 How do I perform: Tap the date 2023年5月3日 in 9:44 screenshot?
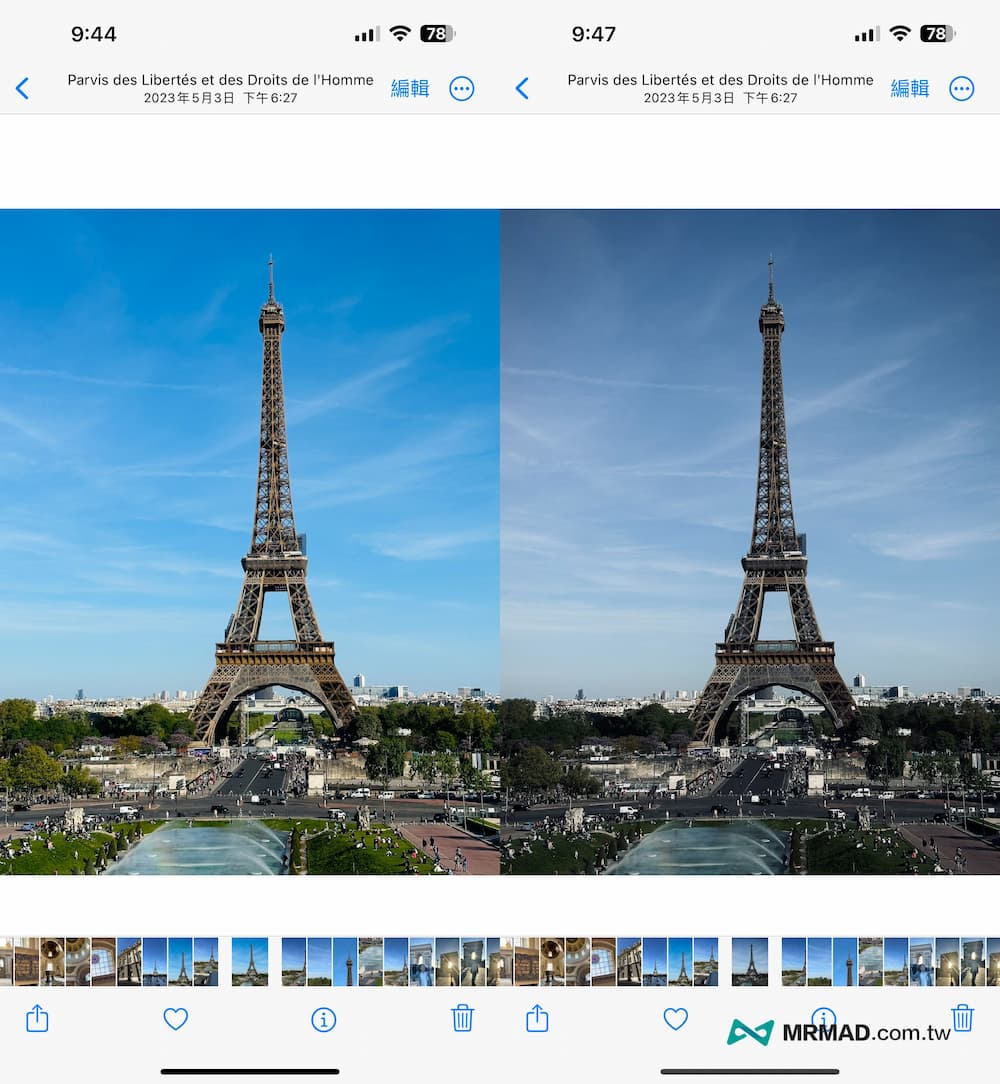[189, 98]
